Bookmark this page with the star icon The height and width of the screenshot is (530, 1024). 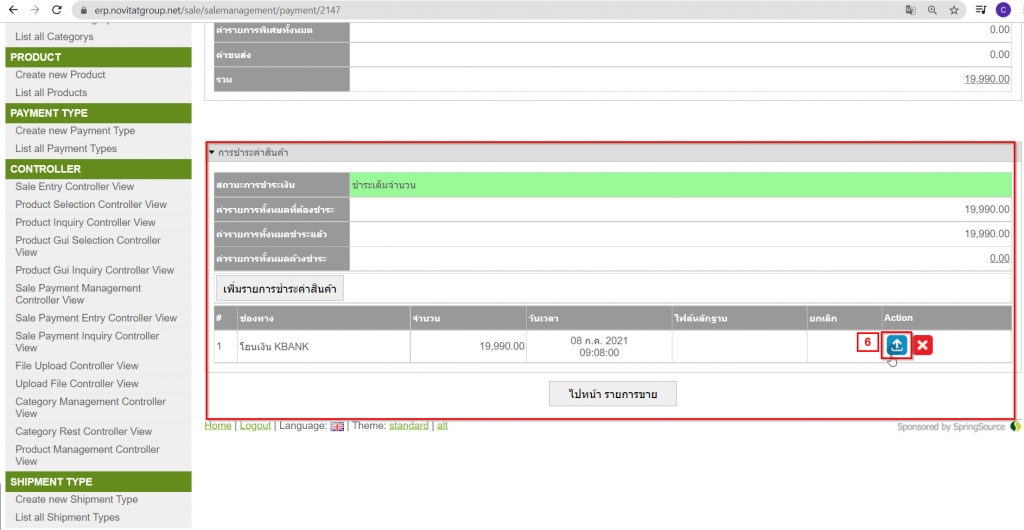coord(954,10)
